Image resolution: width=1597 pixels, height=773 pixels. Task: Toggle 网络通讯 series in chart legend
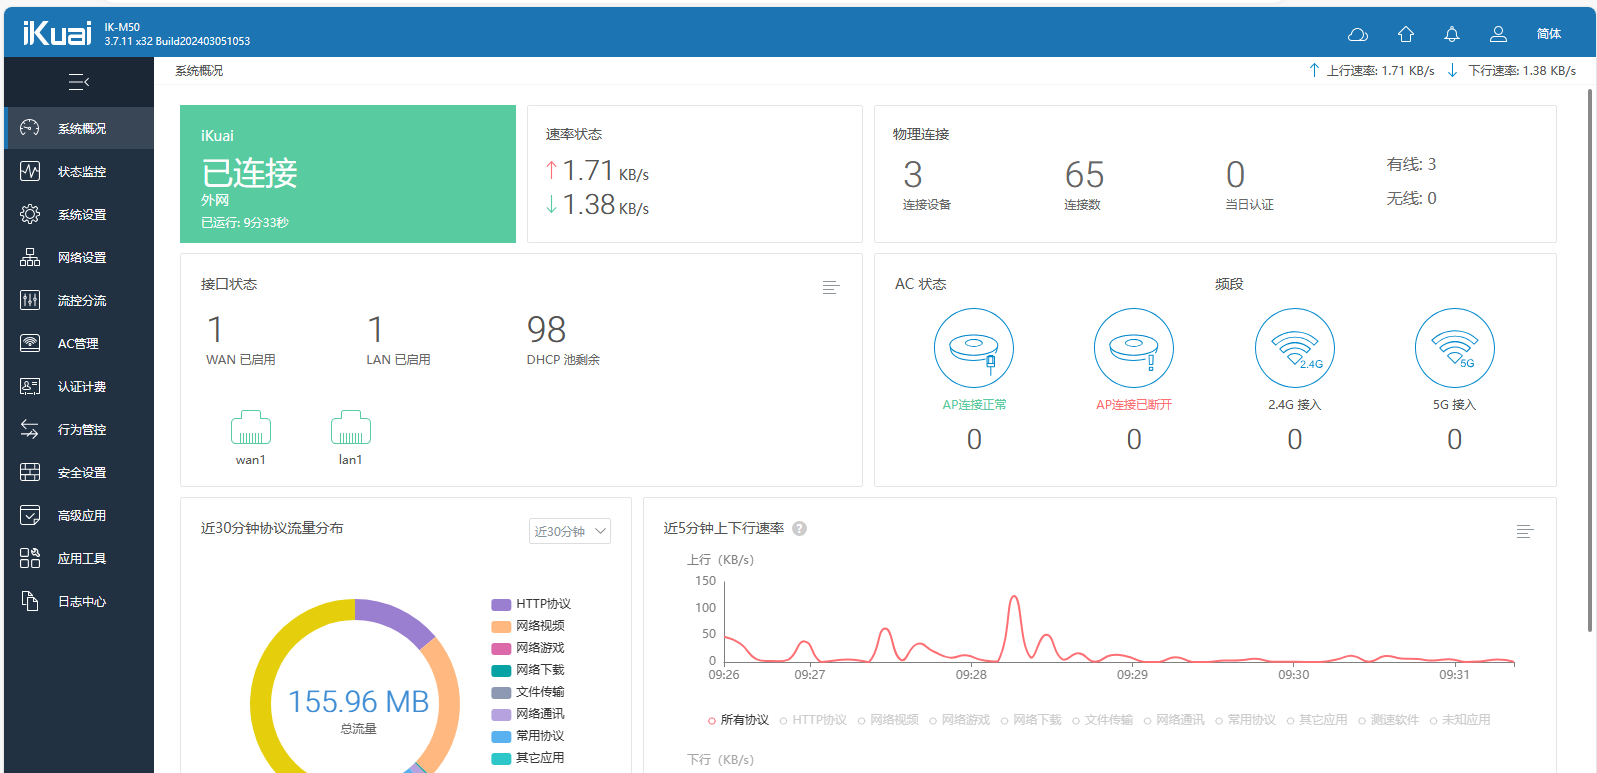[x=1174, y=720]
